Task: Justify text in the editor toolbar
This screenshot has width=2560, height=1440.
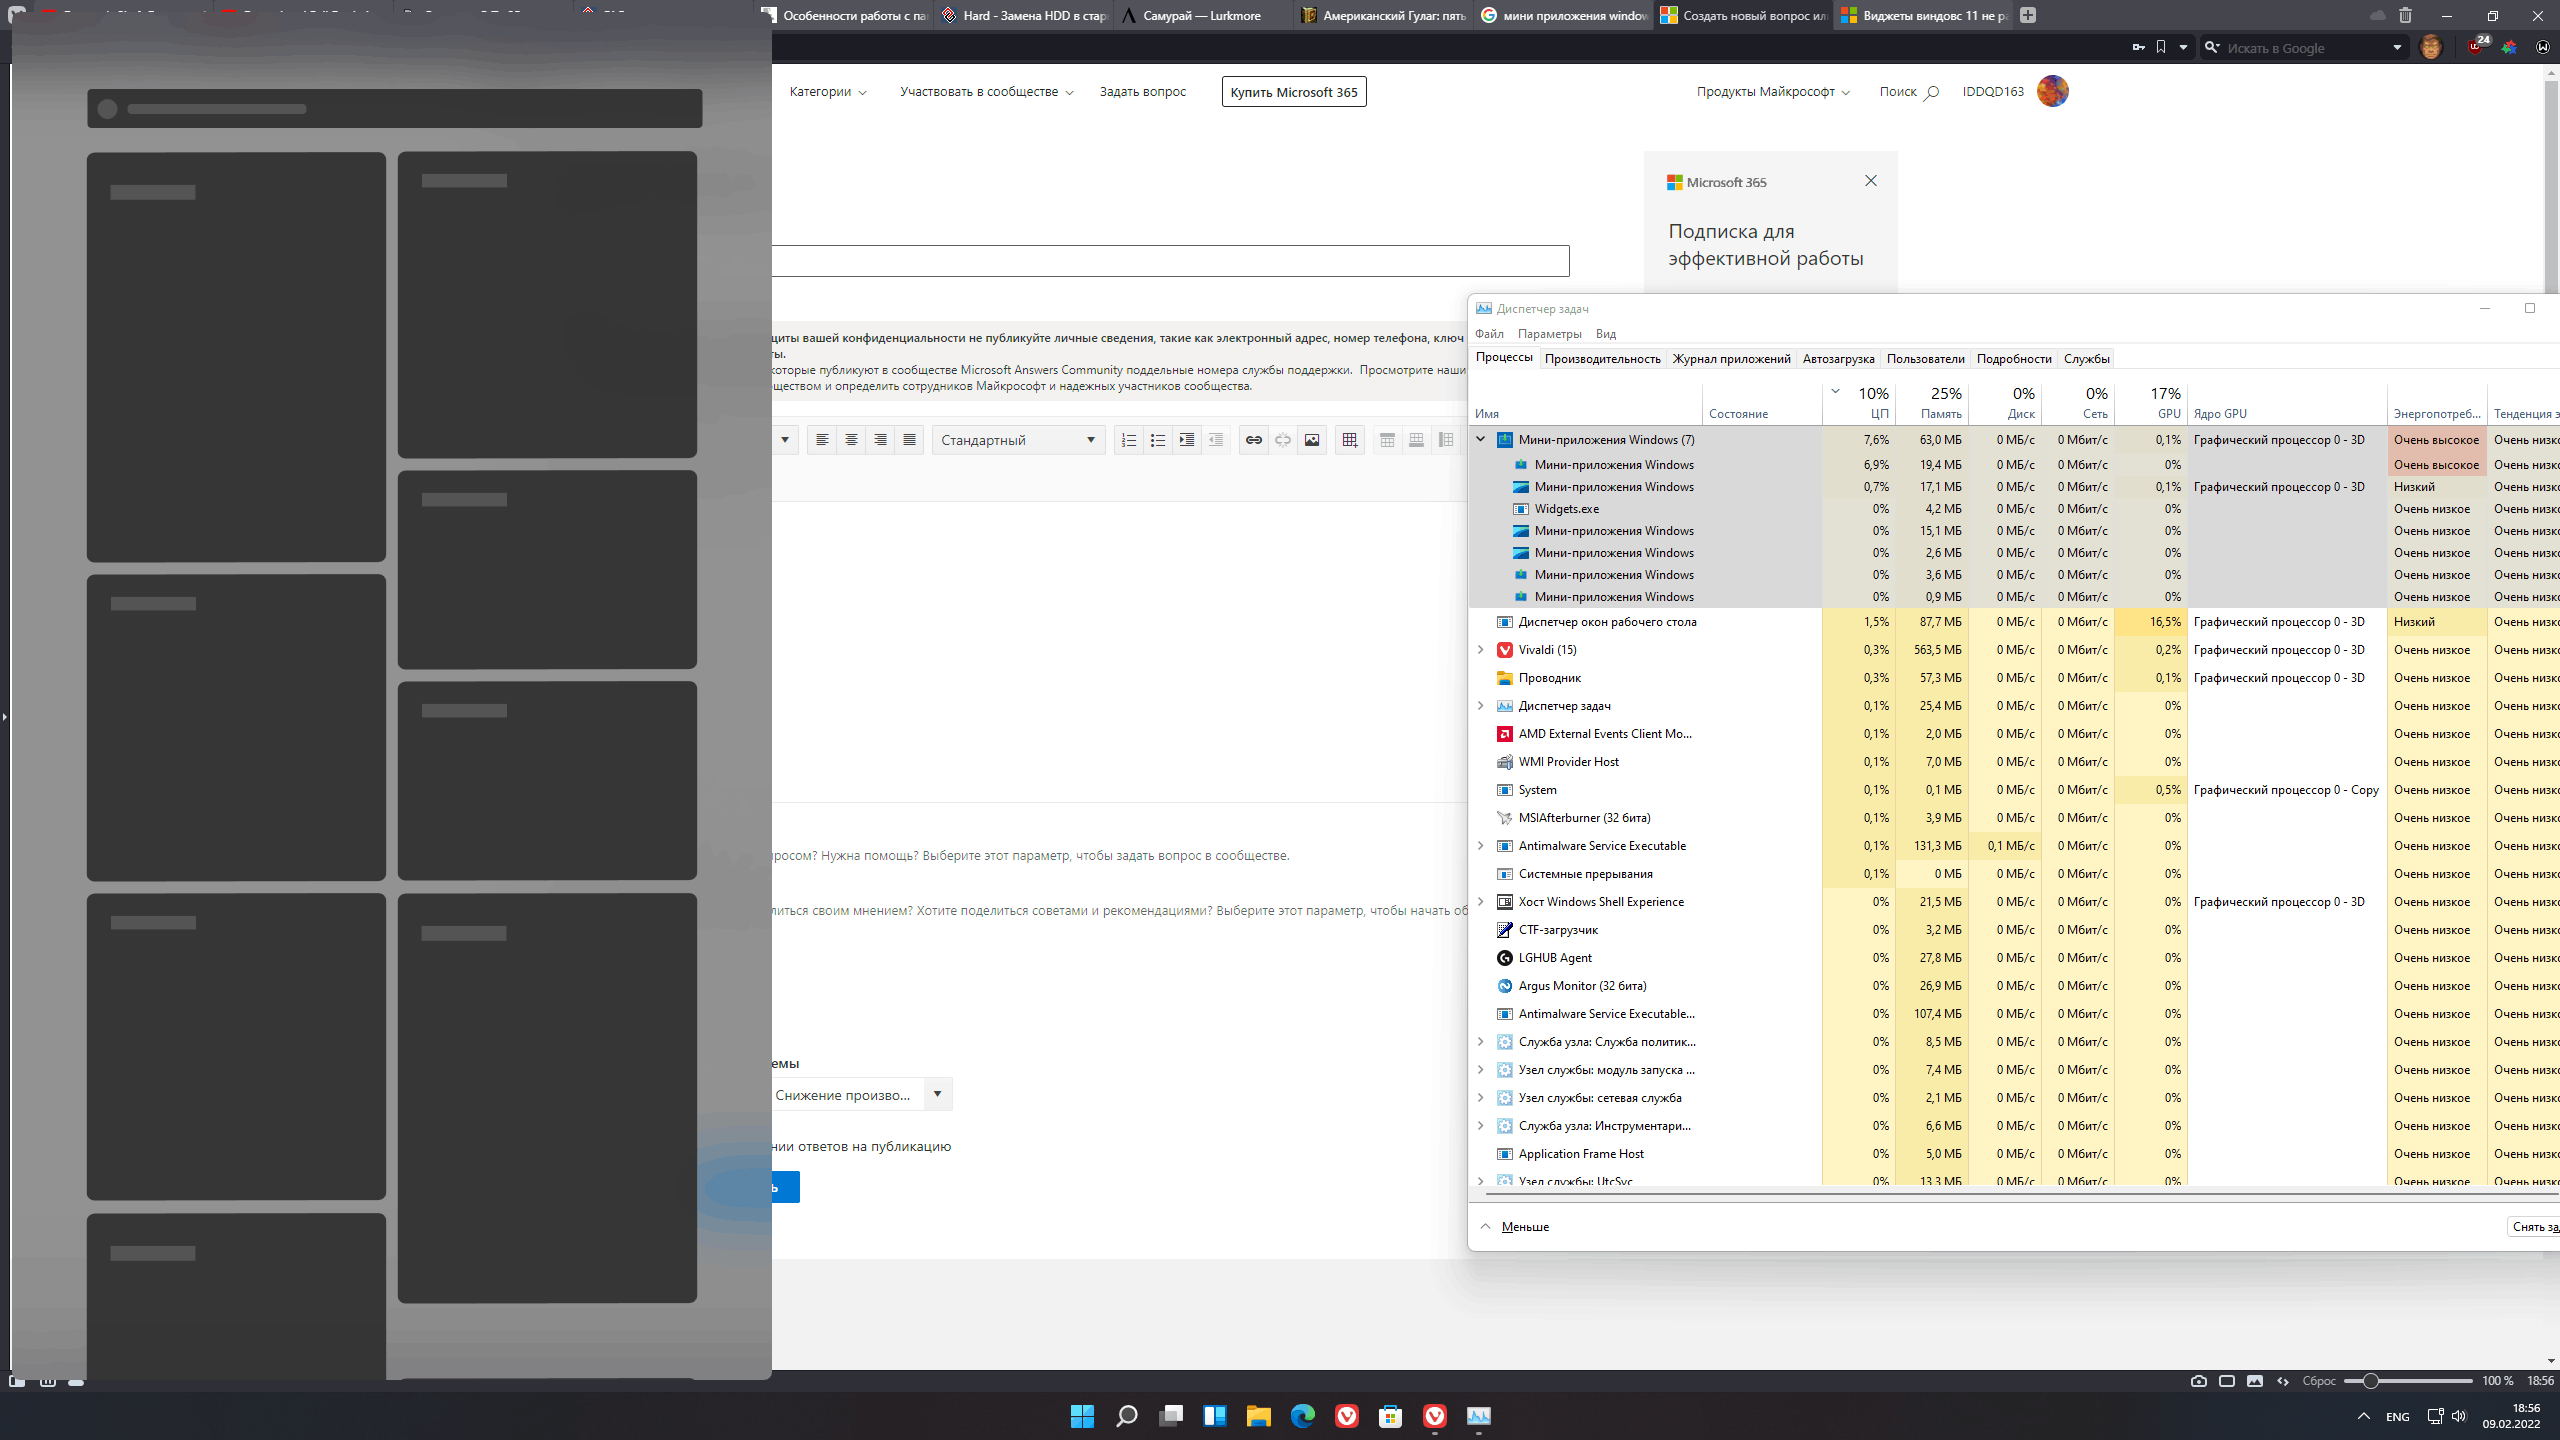Action: point(909,440)
